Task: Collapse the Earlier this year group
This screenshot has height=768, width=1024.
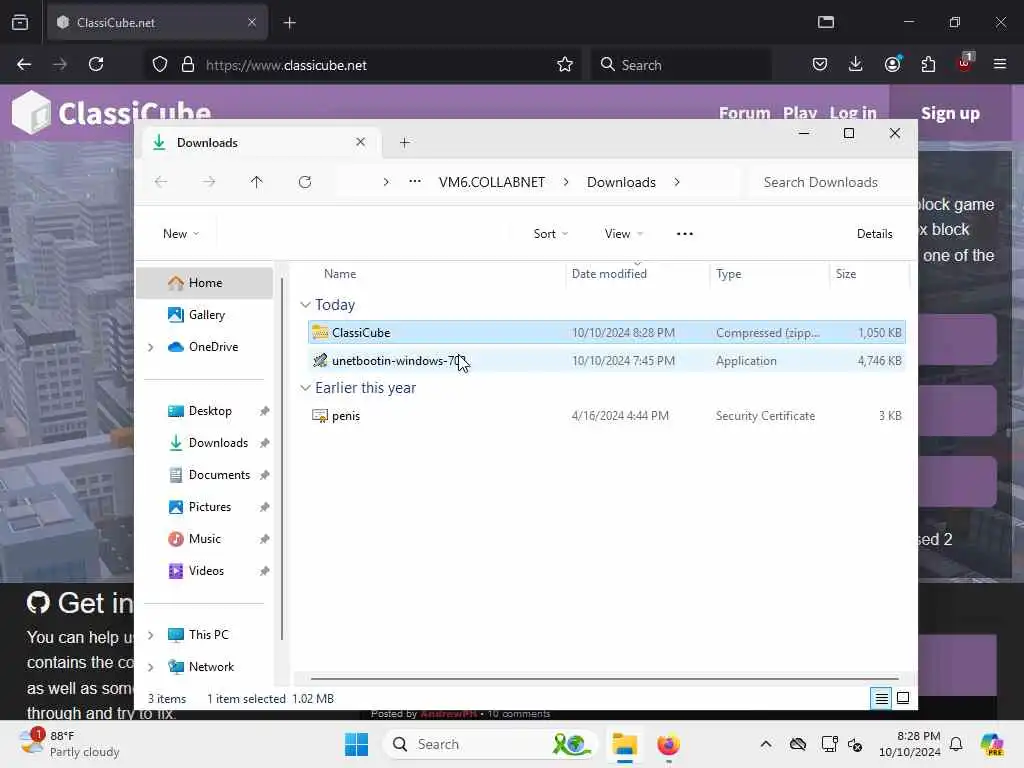Action: coord(305,388)
